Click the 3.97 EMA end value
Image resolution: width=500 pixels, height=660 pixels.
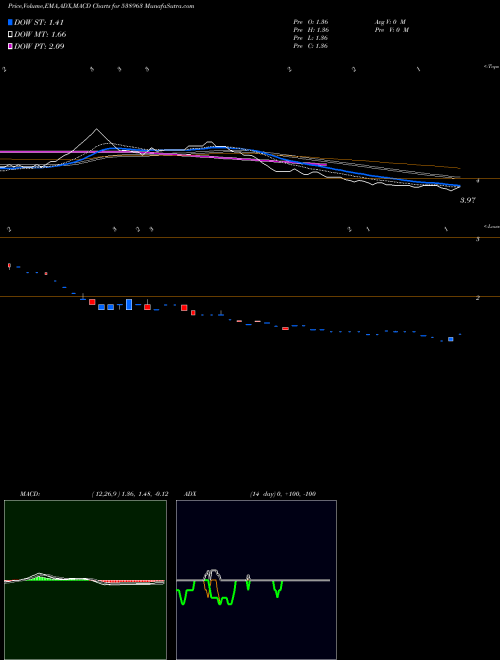pos(468,201)
